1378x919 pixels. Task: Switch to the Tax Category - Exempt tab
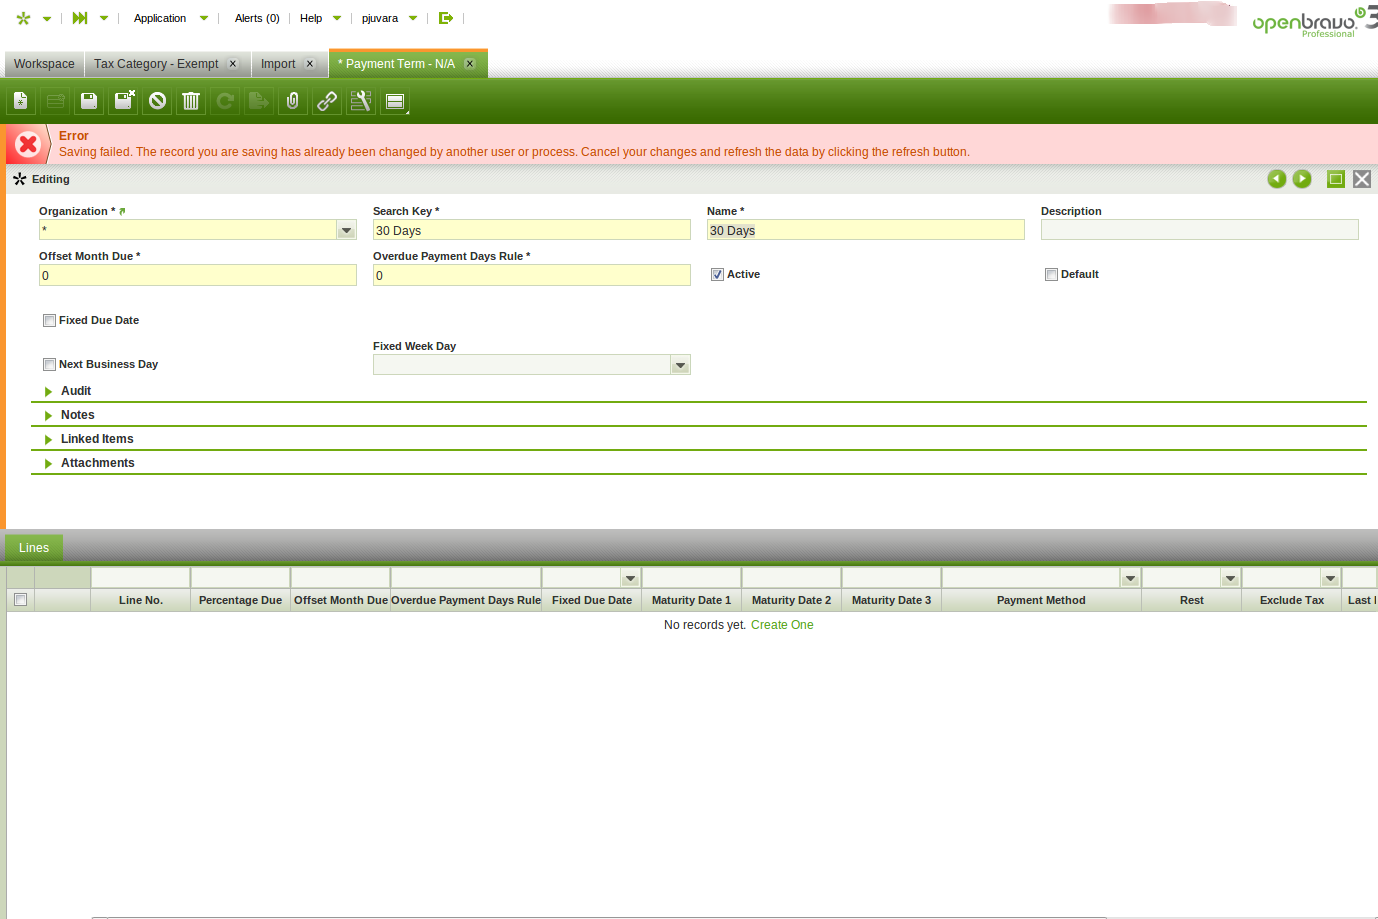(156, 64)
